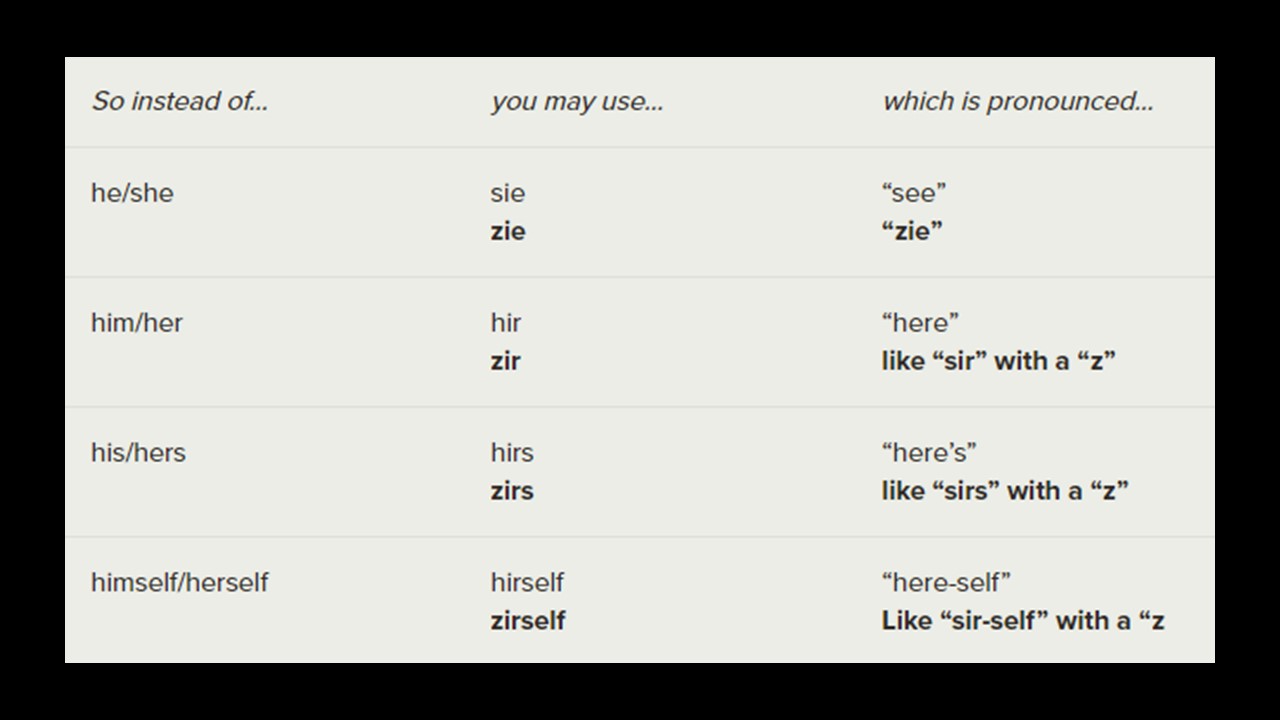Screen dimensions: 1280x720
Task: Click the bold pronoun "zirself"
Action: [528, 621]
